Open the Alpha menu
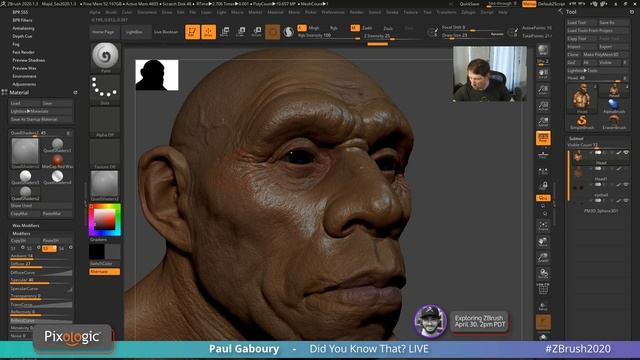640x360 pixels. [x=95, y=12]
